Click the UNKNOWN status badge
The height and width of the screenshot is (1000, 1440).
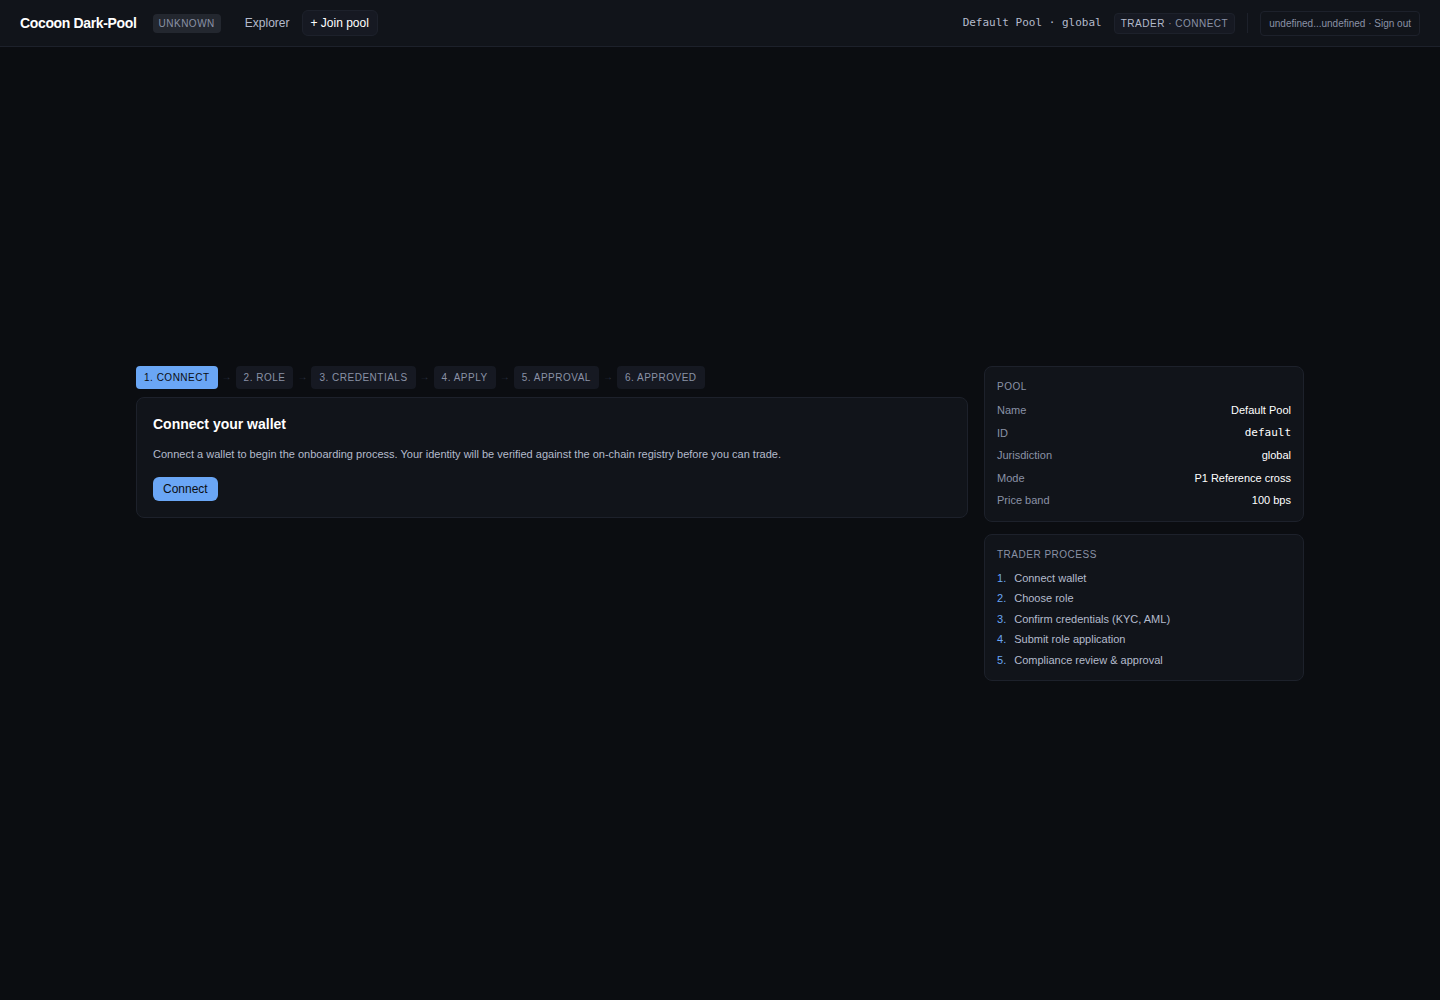pos(186,23)
